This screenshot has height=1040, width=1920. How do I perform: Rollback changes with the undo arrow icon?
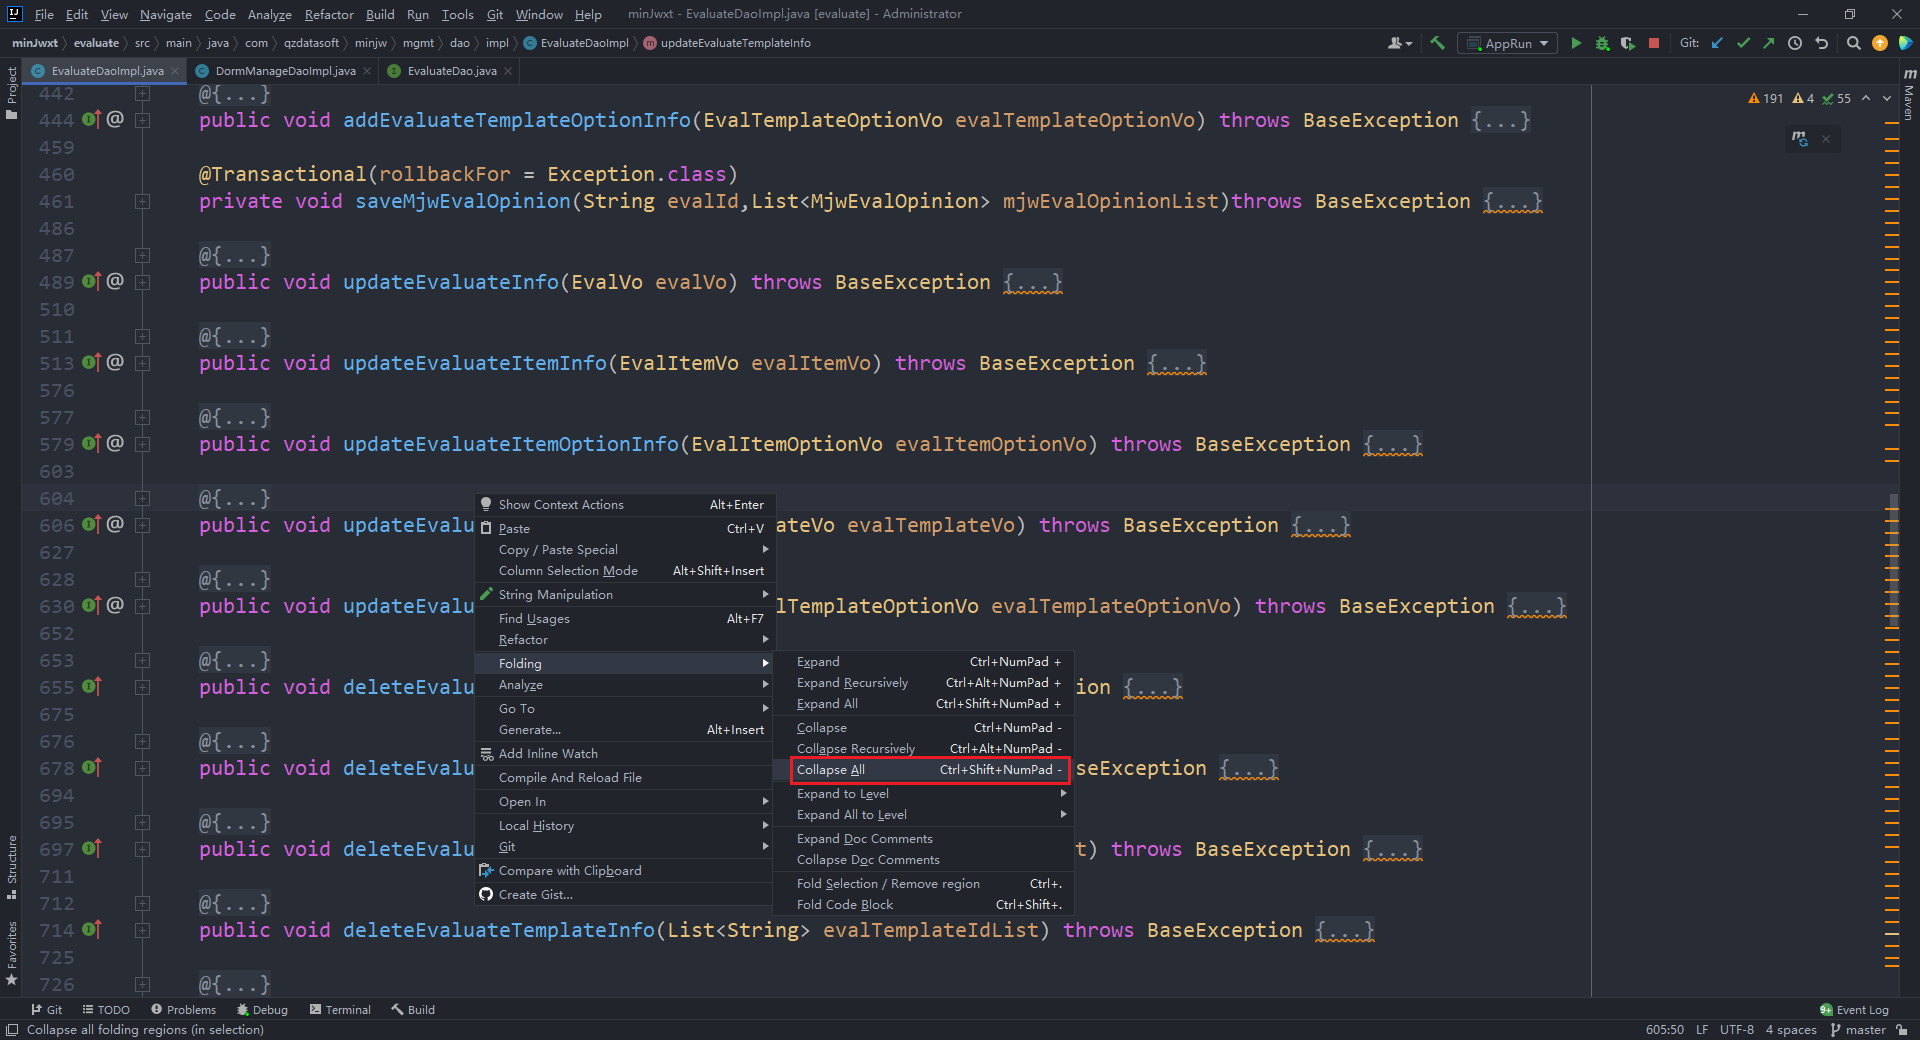[1821, 43]
